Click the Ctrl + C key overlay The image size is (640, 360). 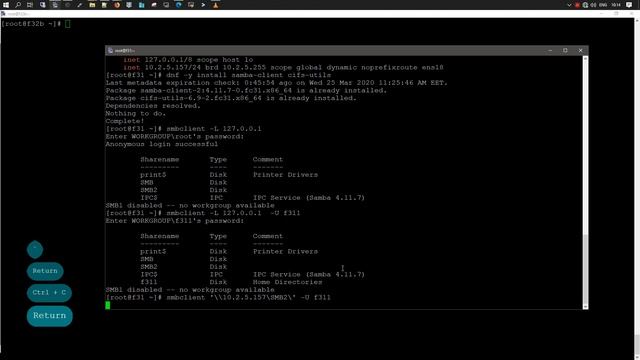point(49,293)
